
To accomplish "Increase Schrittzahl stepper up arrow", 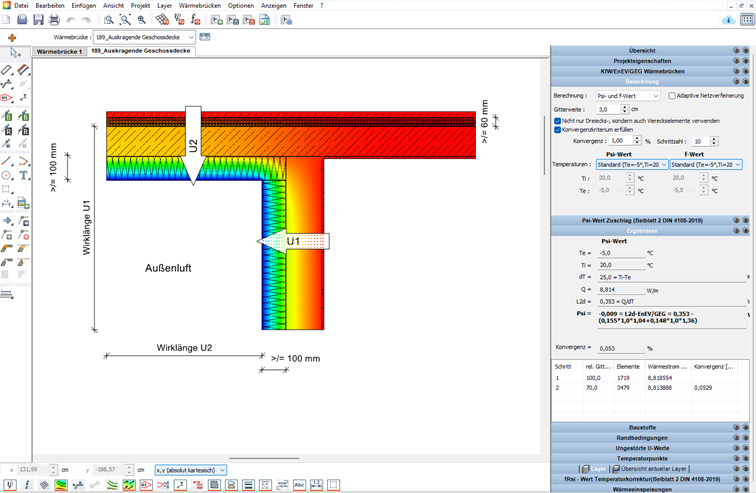I will pos(715,139).
